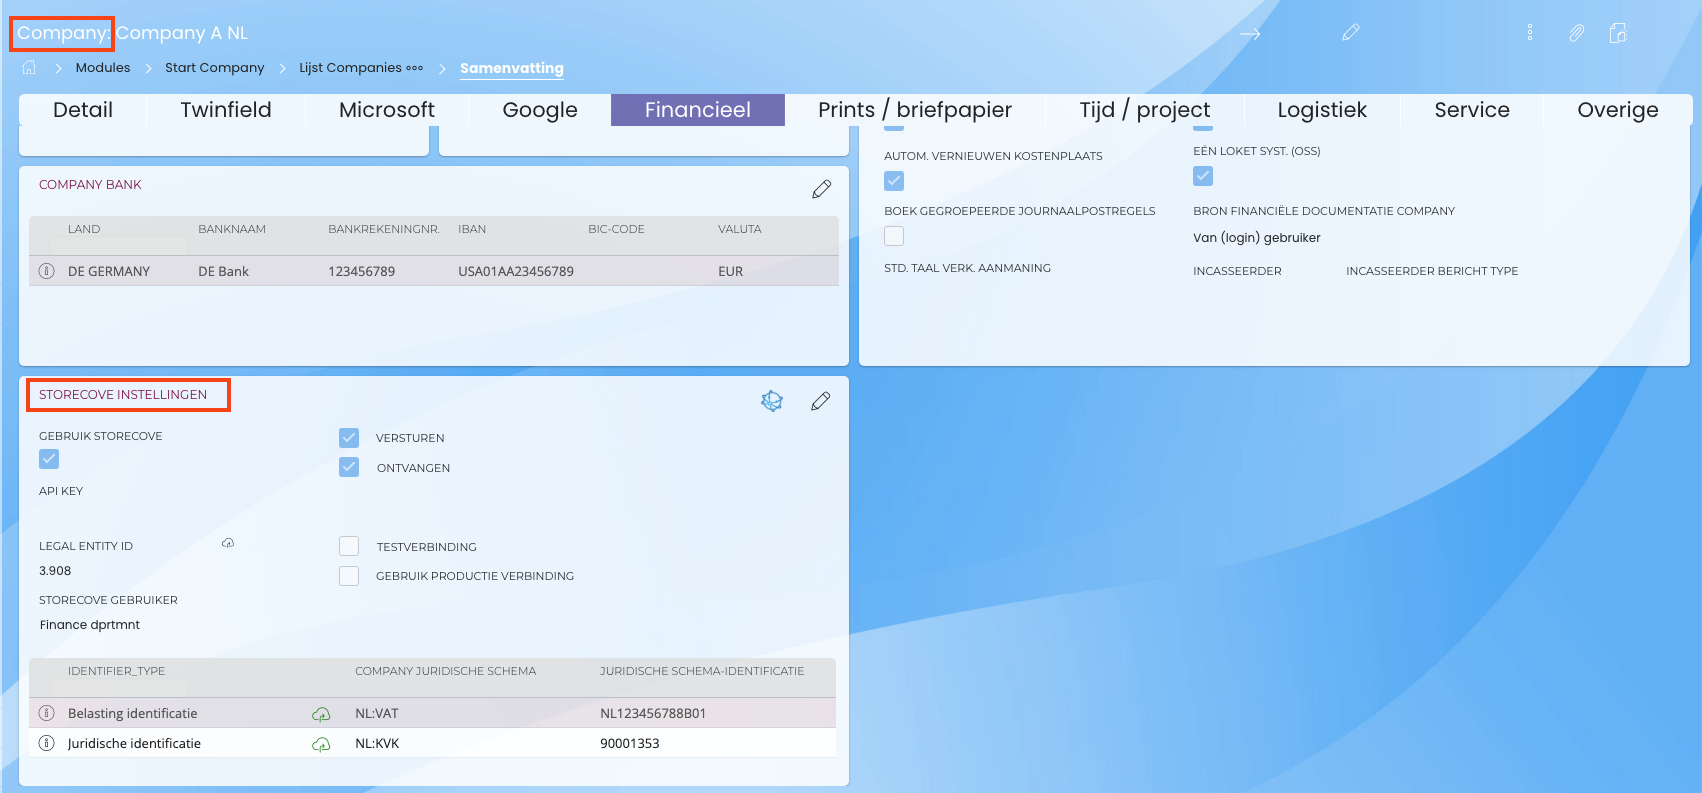This screenshot has height=793, width=1702.
Task: Switch to the Tijd / project tab
Action: (x=1145, y=110)
